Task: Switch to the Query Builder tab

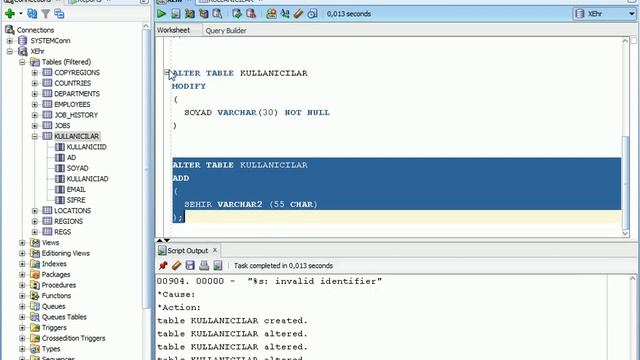Action: (x=226, y=31)
